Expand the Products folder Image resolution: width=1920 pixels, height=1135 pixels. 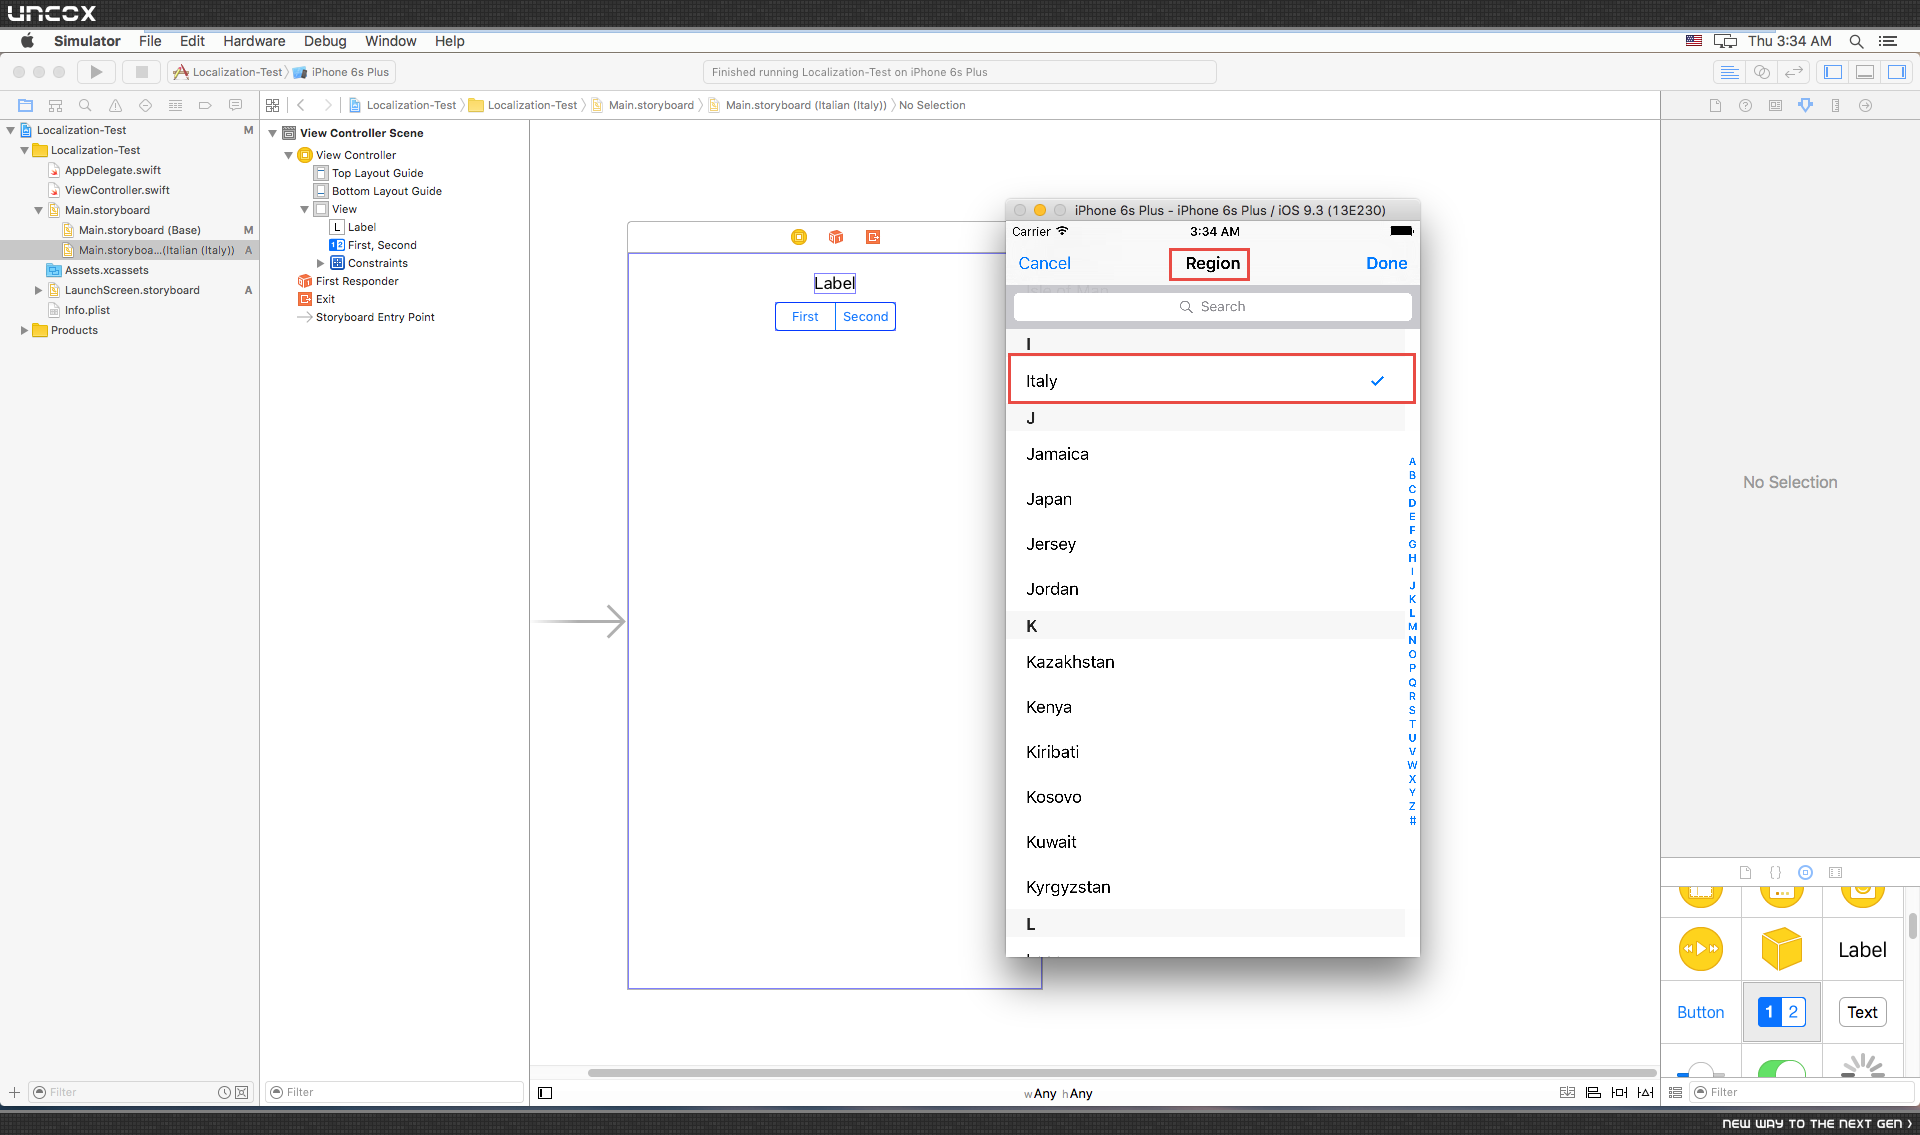(25, 330)
